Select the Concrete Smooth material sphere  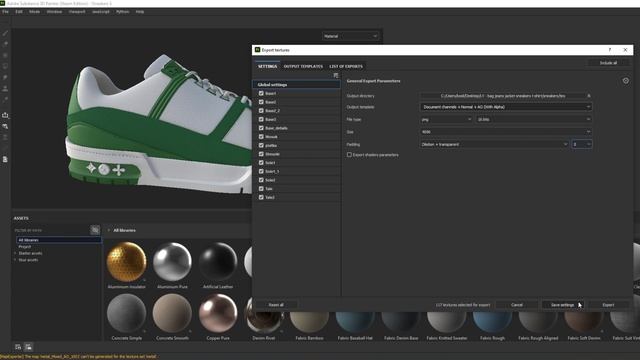[x=172, y=313]
